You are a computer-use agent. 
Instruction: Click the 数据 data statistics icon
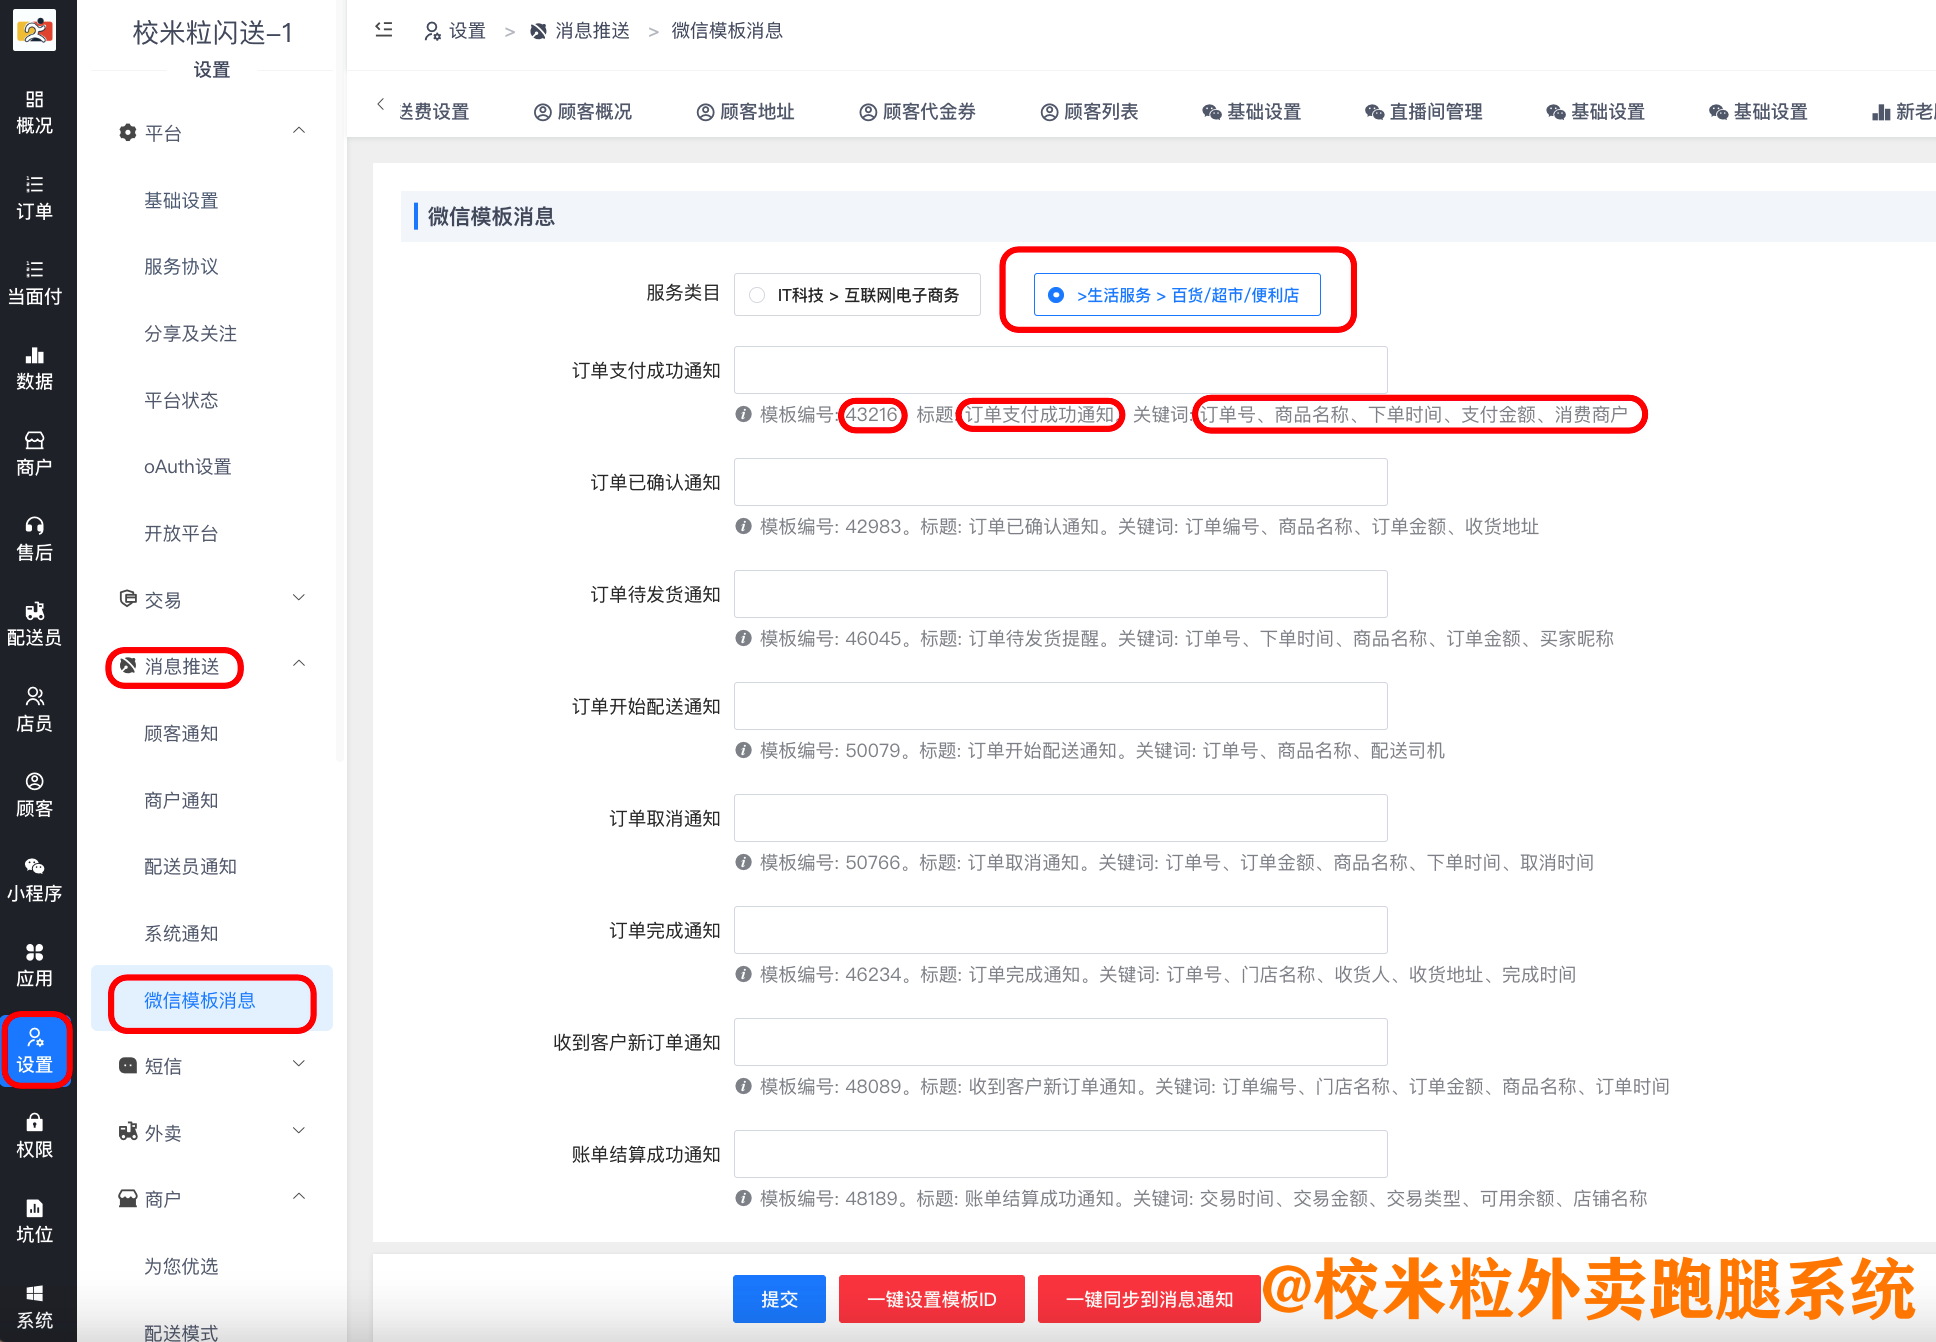[37, 367]
